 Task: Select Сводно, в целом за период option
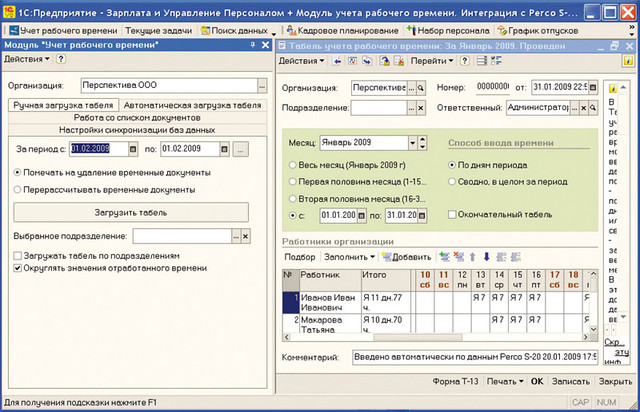pyautogui.click(x=452, y=182)
